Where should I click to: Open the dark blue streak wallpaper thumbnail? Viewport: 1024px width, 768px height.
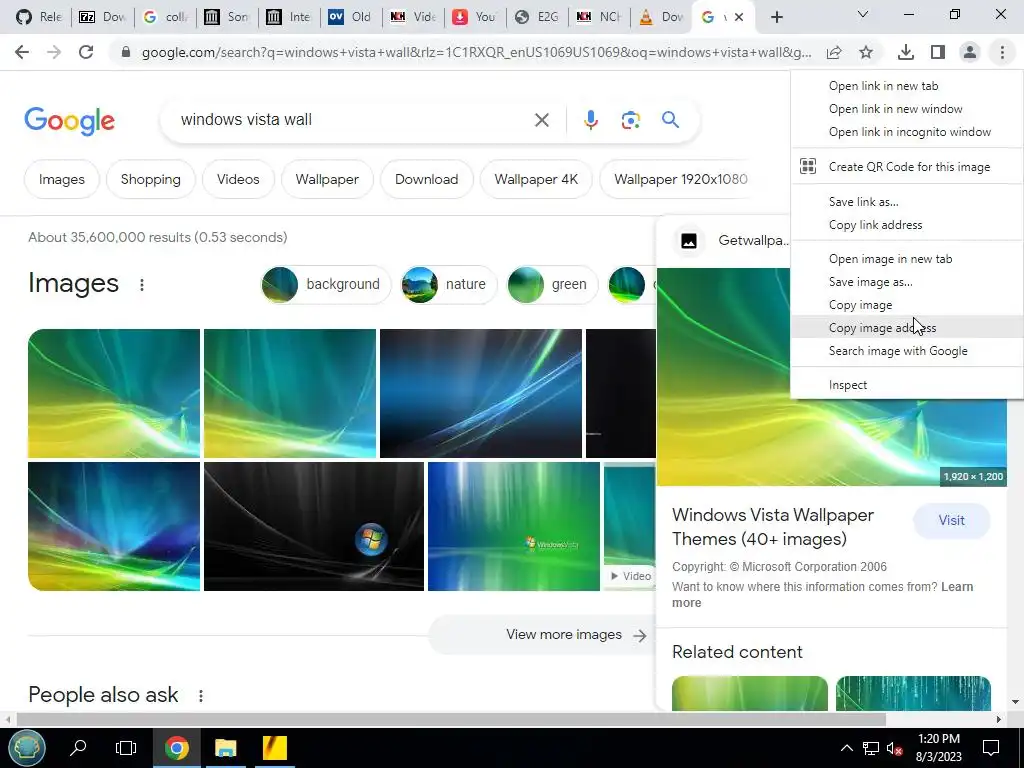click(x=481, y=393)
